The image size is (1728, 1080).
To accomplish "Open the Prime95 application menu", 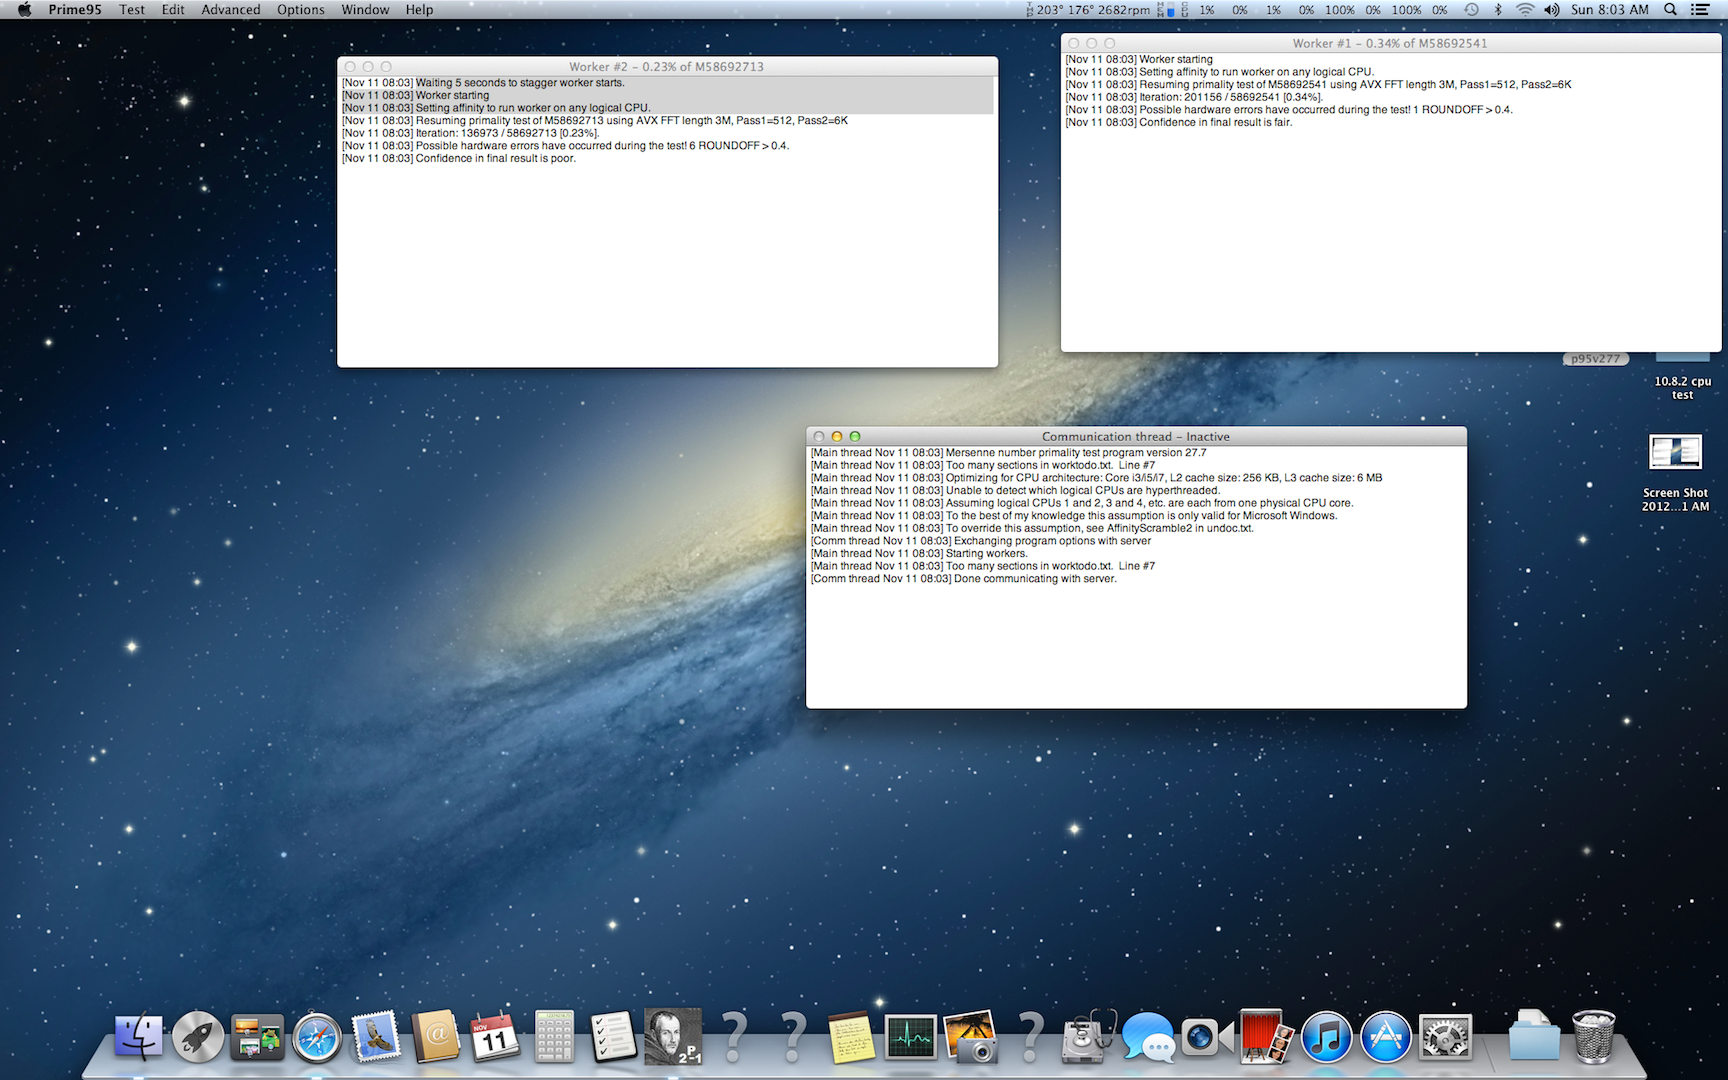I will point(75,10).
